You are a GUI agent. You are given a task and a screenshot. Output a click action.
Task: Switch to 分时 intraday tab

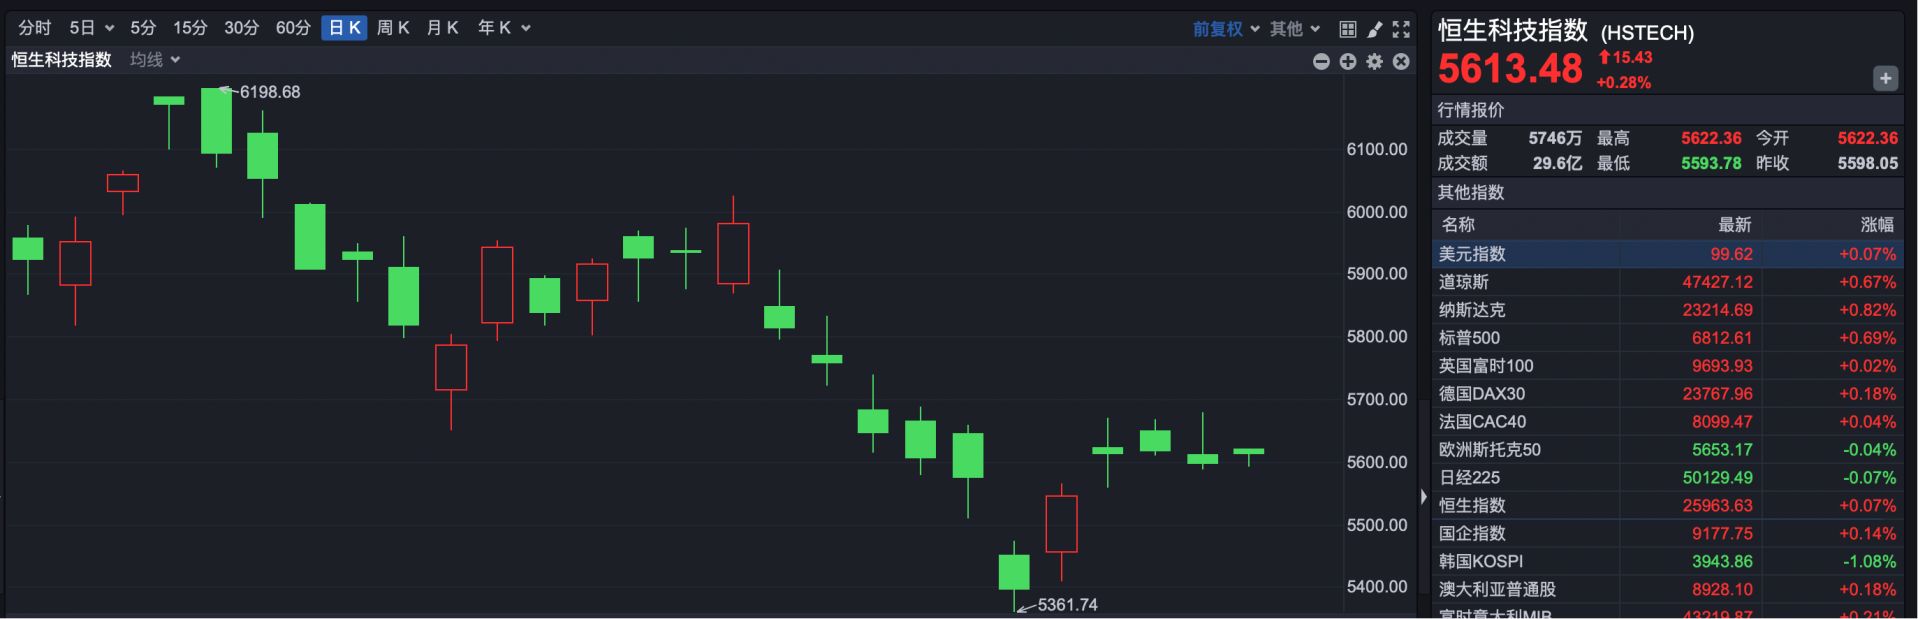click(x=35, y=28)
